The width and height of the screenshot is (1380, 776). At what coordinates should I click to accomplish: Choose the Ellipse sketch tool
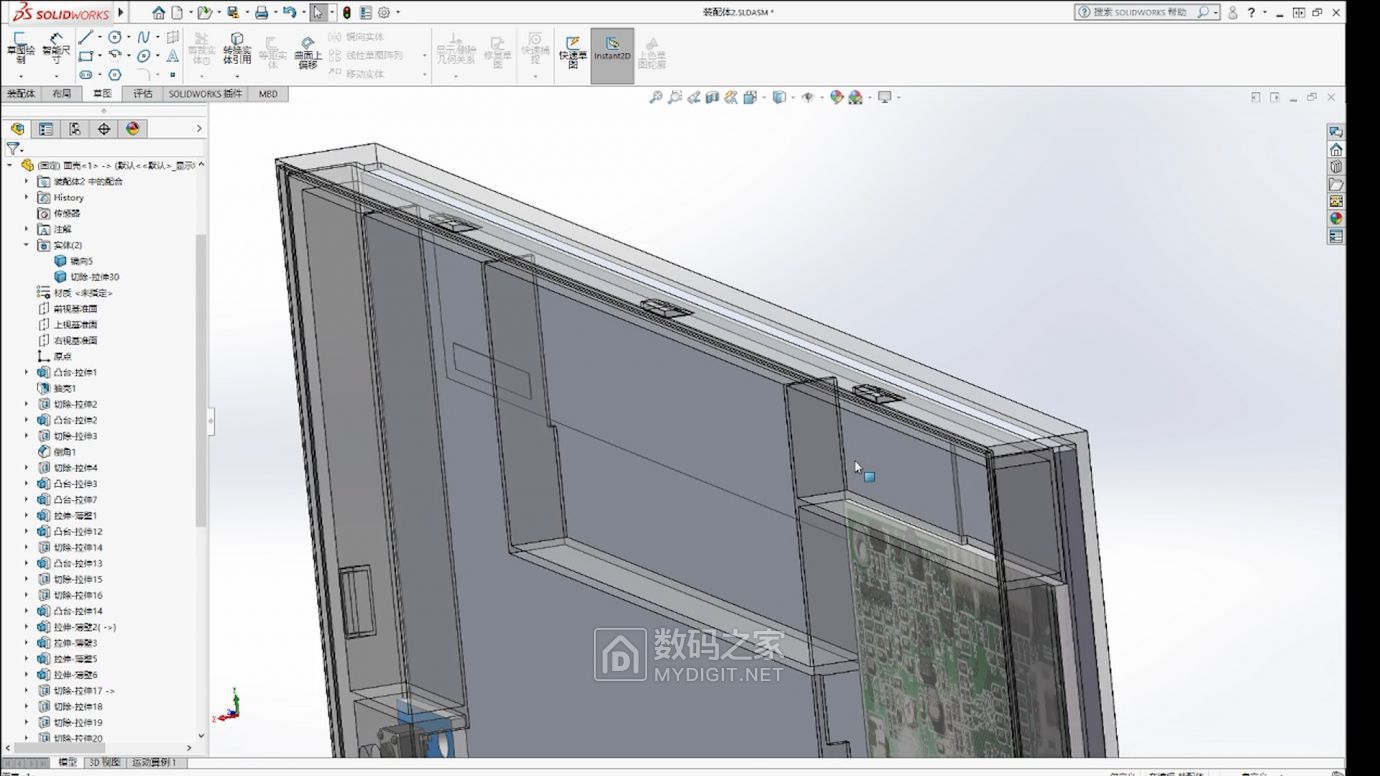click(144, 56)
